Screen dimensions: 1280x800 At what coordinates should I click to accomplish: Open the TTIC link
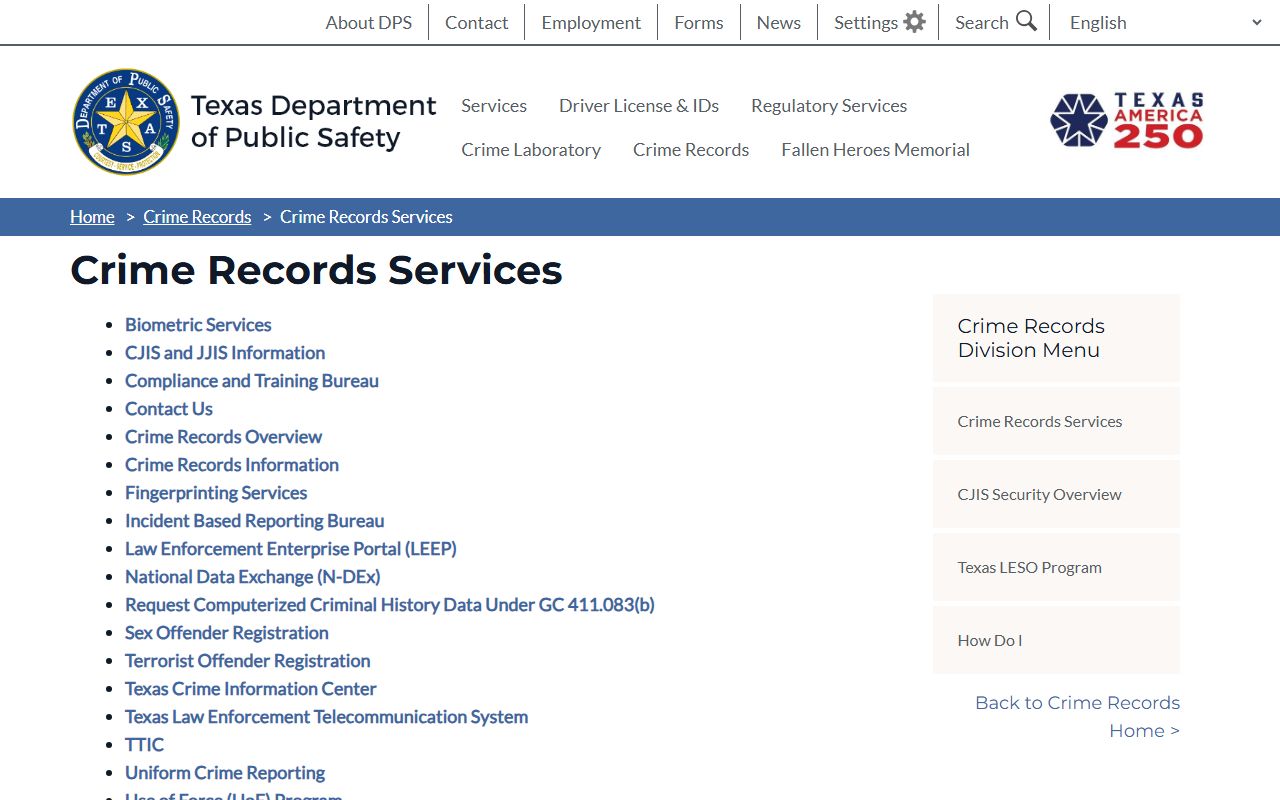pos(144,745)
